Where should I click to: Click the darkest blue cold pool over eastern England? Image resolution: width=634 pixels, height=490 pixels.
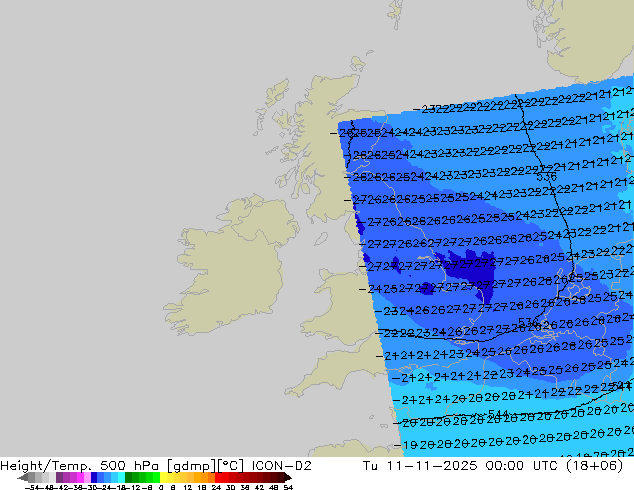[473, 273]
